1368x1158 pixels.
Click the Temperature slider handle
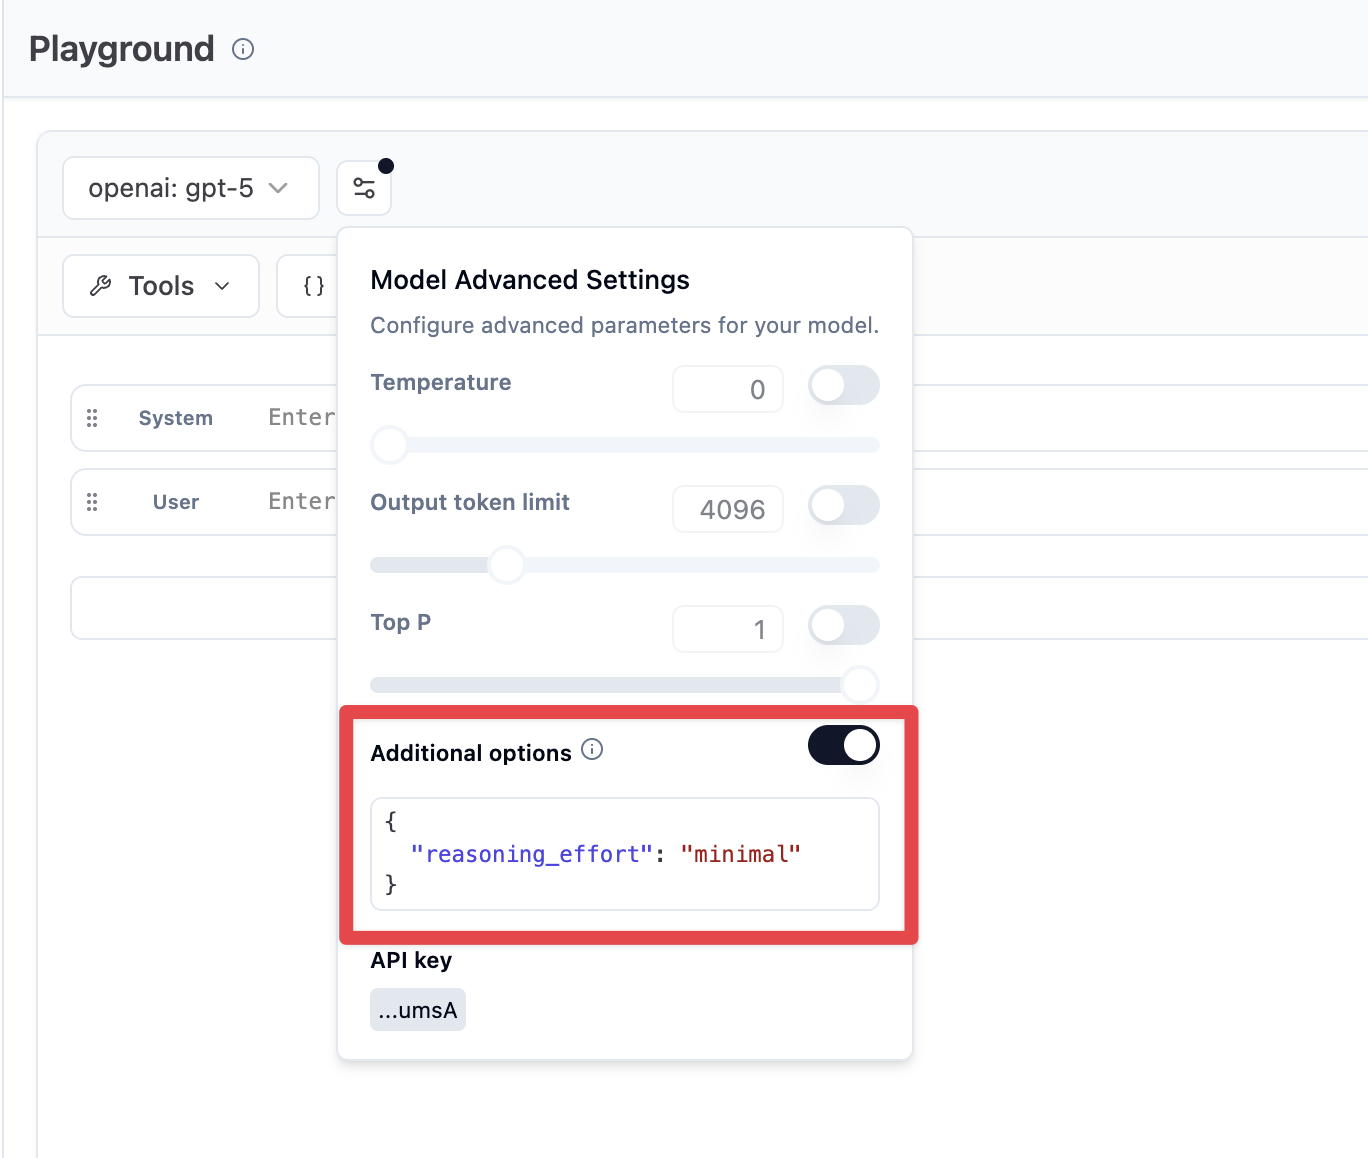coord(390,445)
